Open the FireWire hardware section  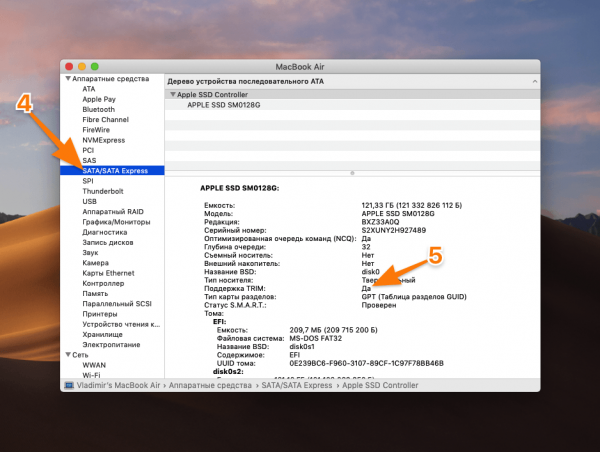(x=96, y=130)
